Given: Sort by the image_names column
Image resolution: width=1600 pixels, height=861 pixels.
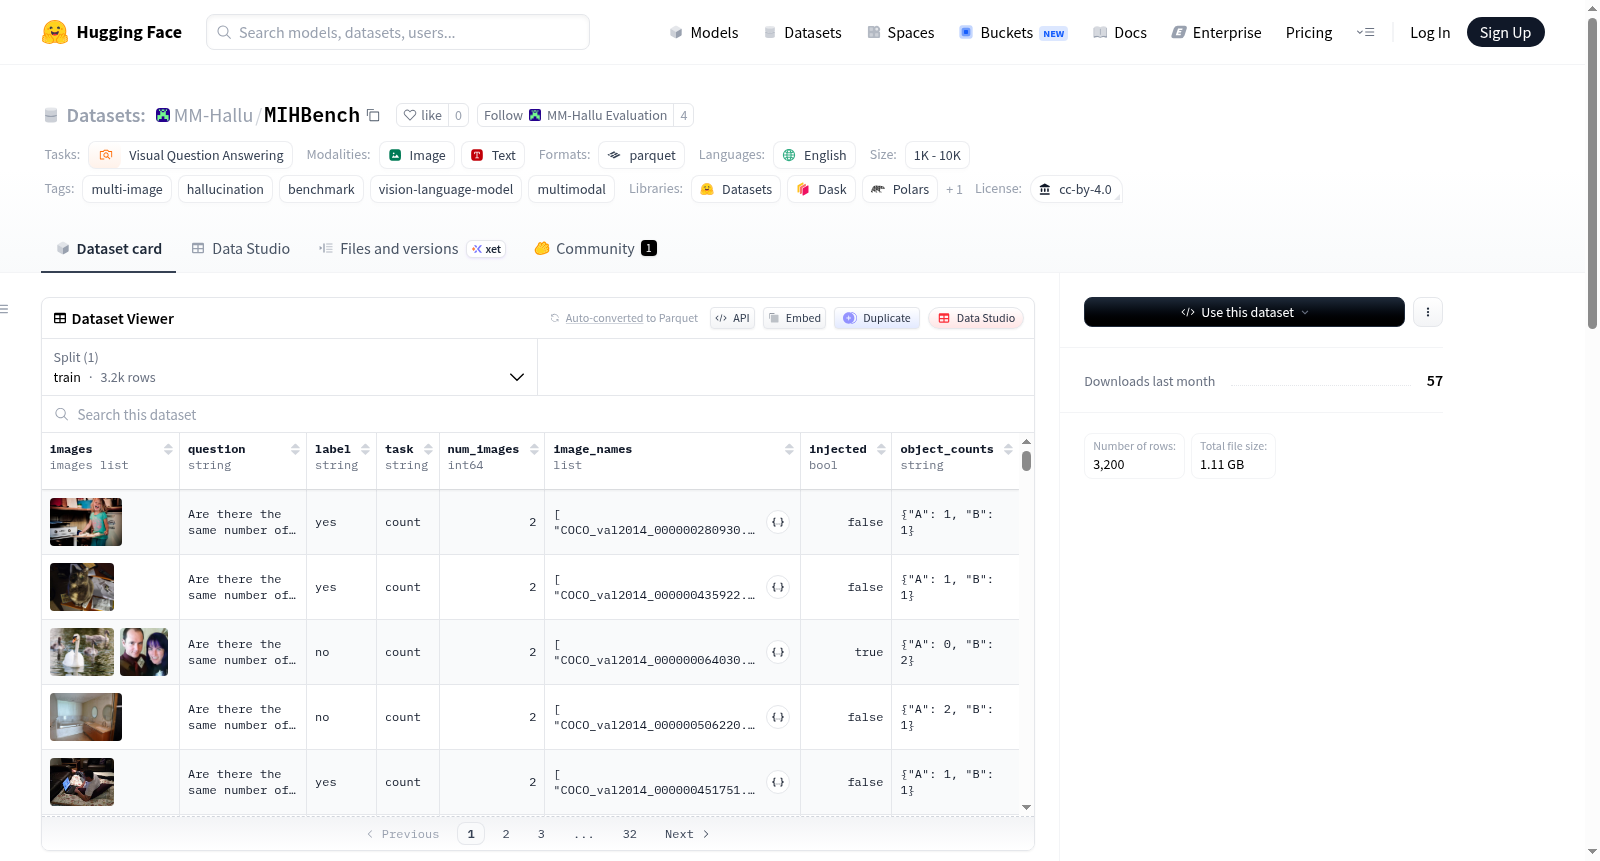Looking at the screenshot, I should click(x=789, y=449).
